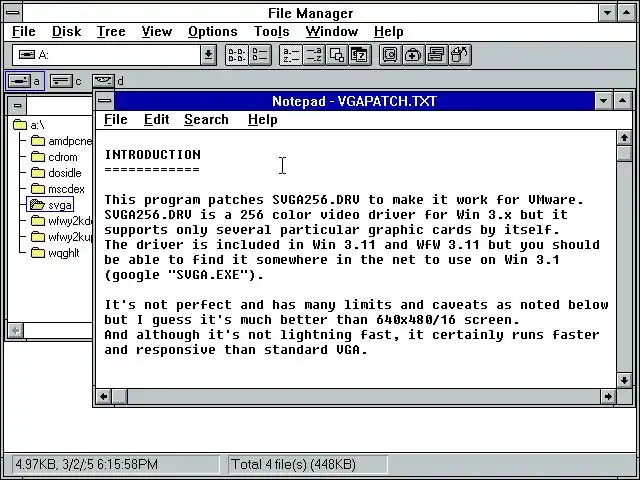
Task: Click status bar text 'Total 4 file(s) (448KB)'
Action: 293,464
